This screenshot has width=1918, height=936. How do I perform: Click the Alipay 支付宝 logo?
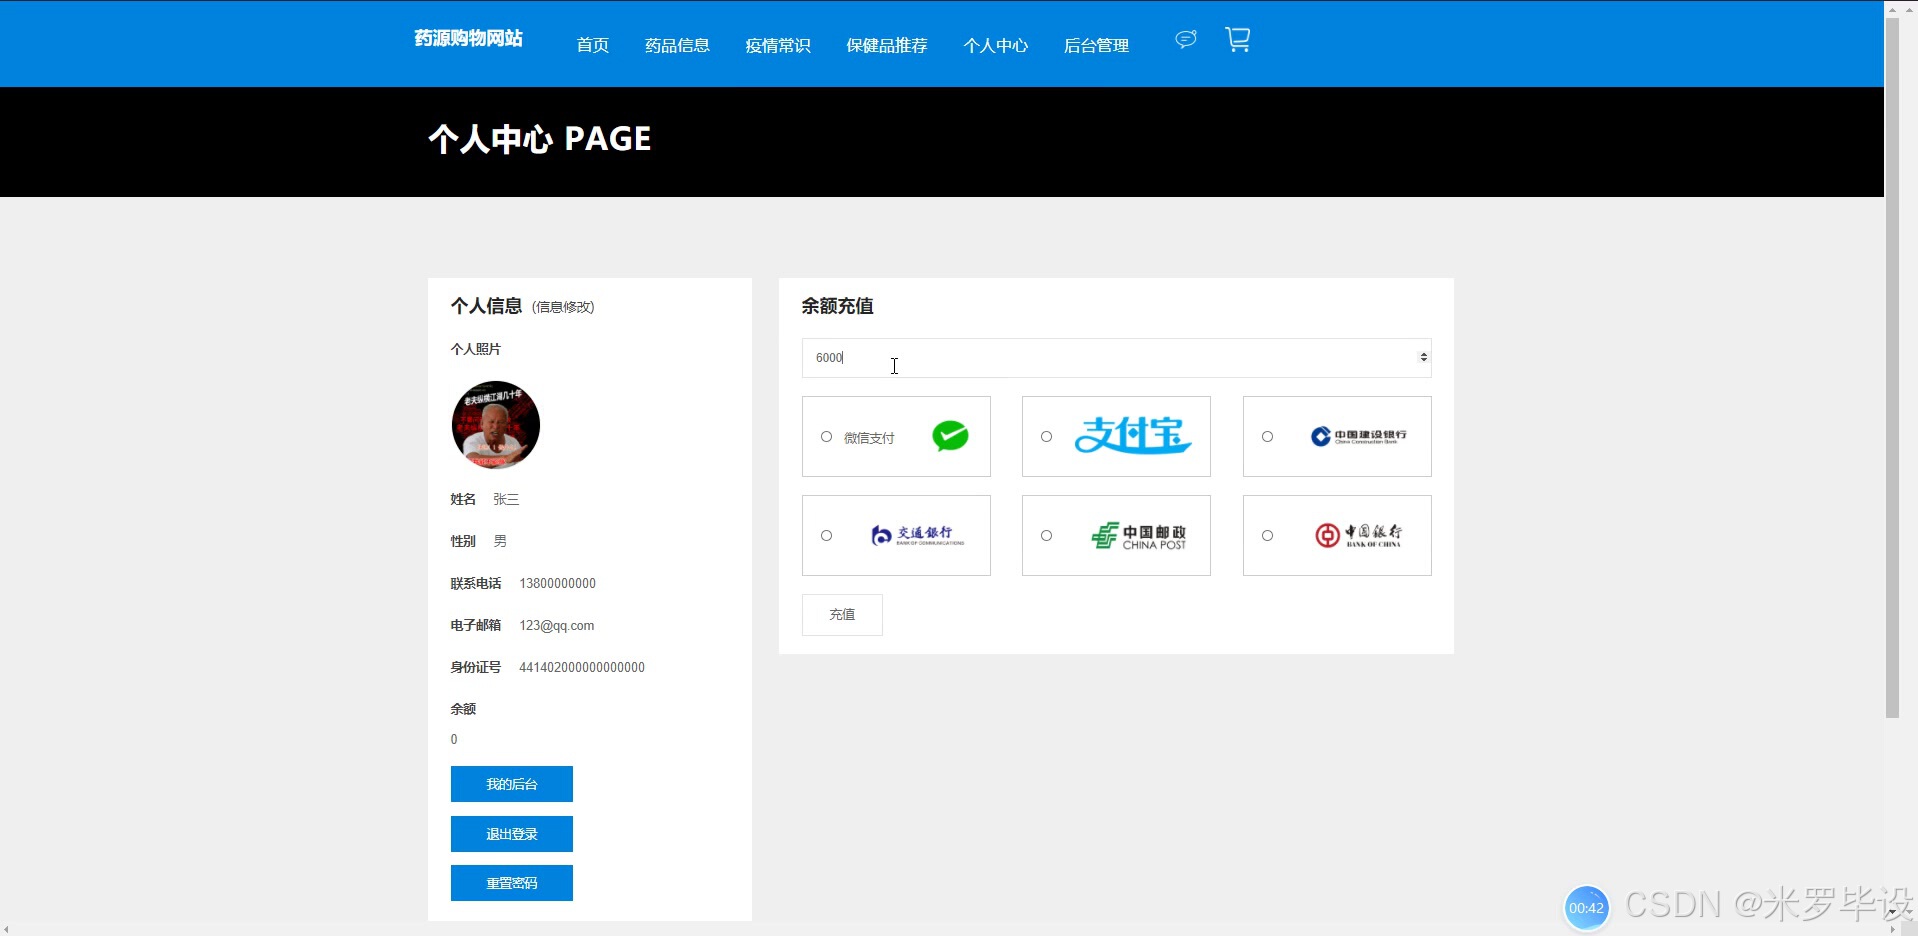1133,435
